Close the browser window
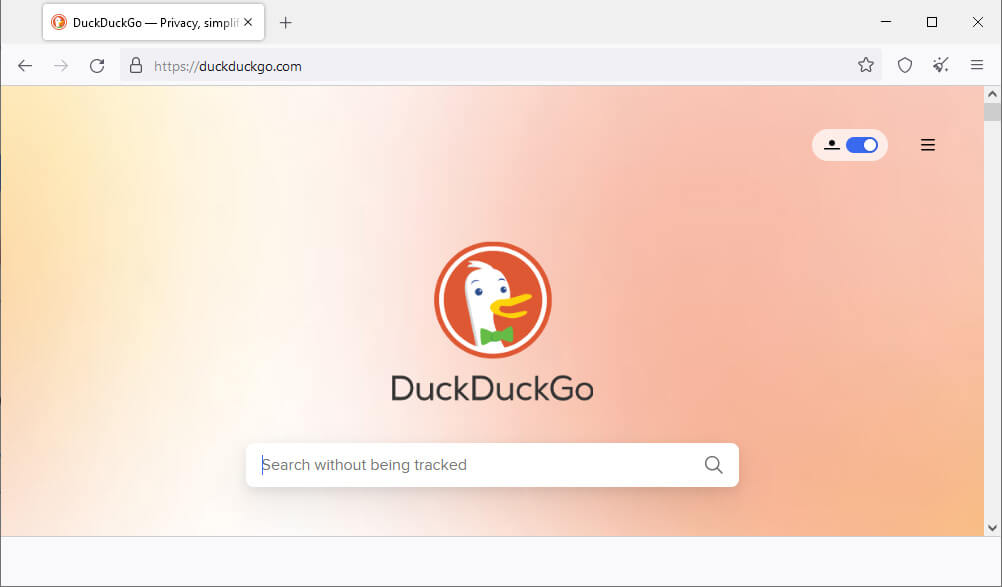1002x587 pixels. pyautogui.click(x=978, y=22)
